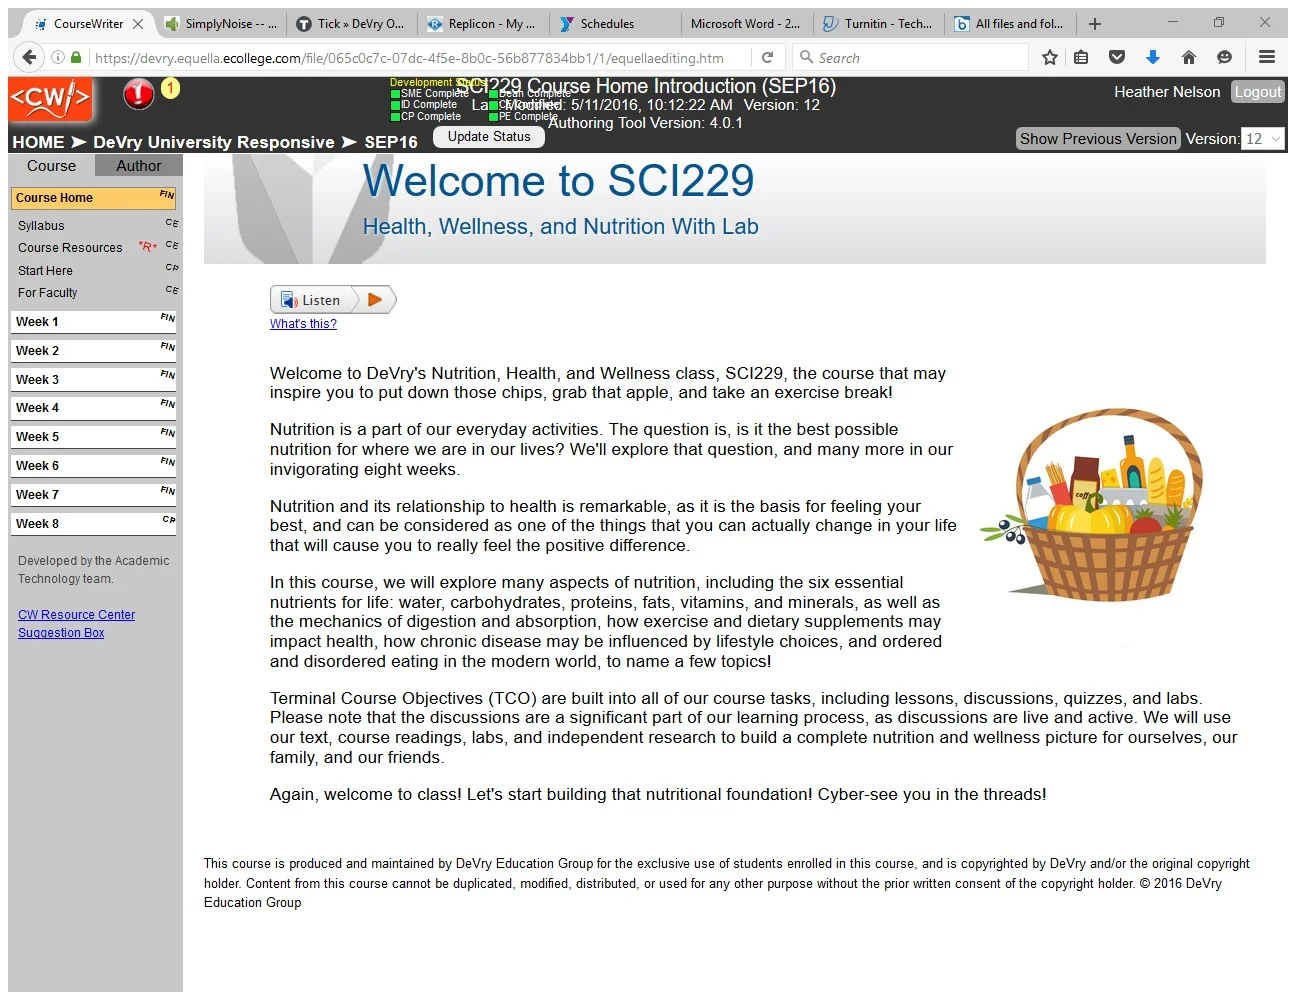The width and height of the screenshot is (1296, 1000).
Task: Click the Update Status button
Action: tap(489, 137)
